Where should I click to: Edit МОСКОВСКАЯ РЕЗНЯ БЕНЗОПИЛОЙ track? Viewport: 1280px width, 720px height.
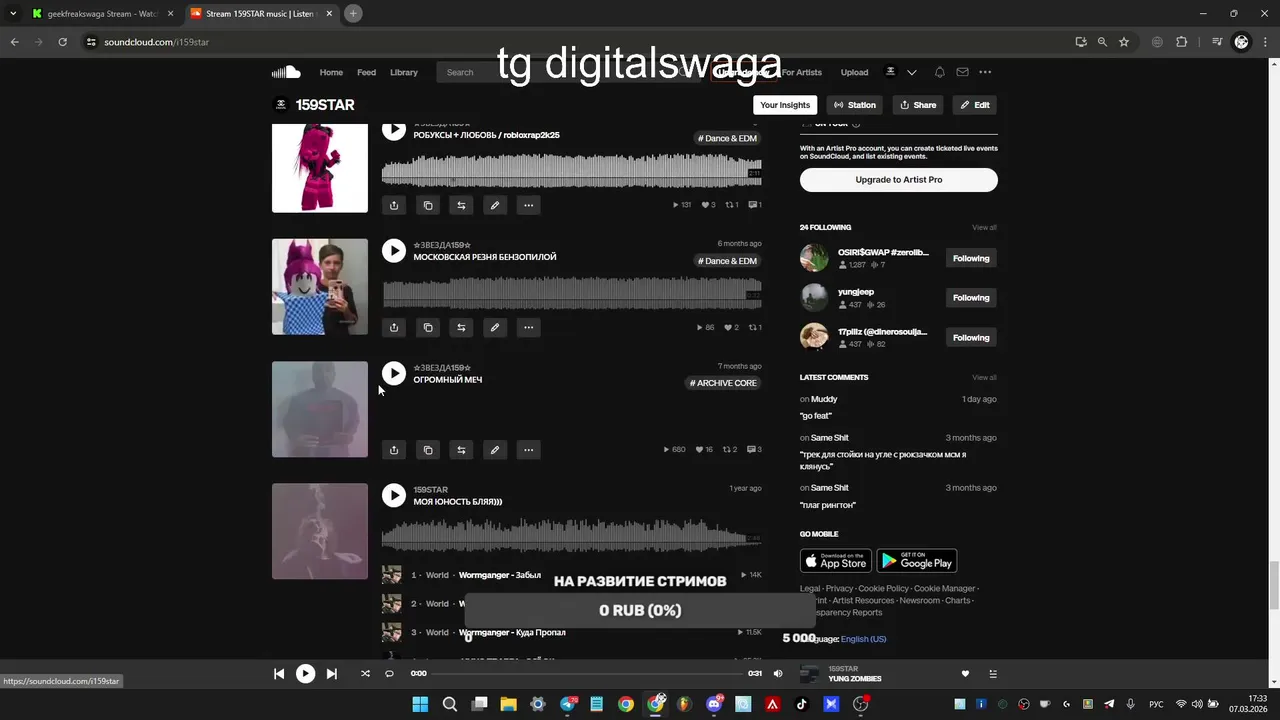[x=495, y=327]
